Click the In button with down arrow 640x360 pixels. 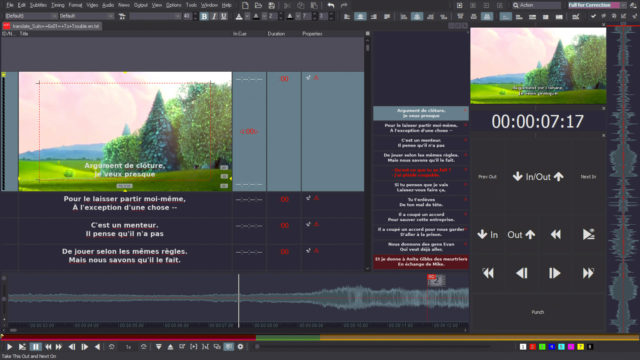point(487,235)
